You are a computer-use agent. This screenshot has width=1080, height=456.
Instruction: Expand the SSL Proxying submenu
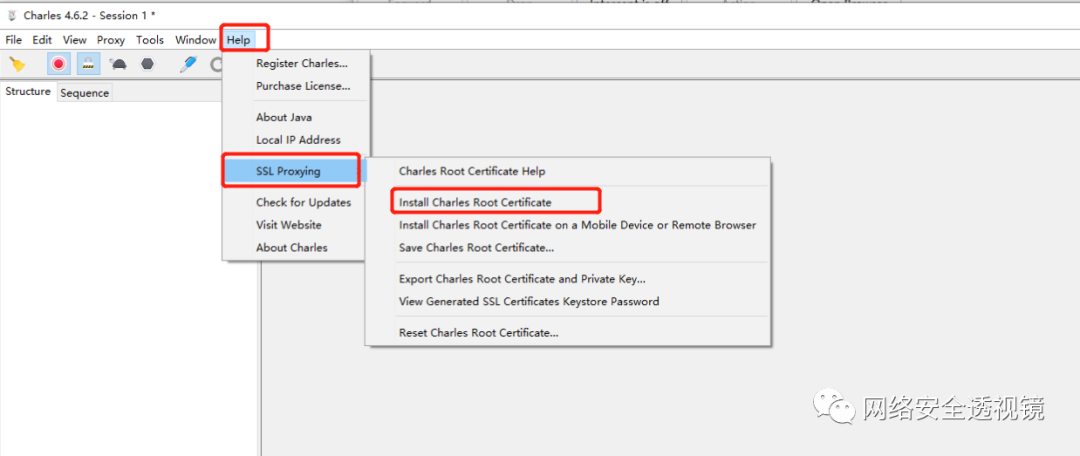(x=294, y=172)
